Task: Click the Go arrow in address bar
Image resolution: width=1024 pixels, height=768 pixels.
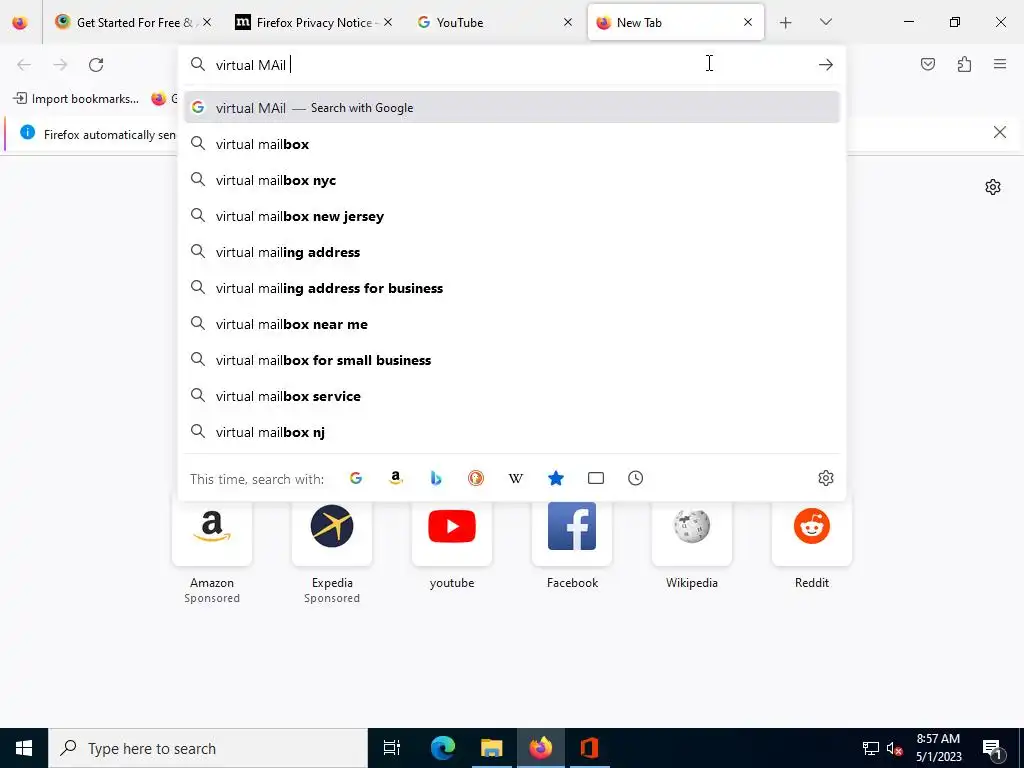Action: click(825, 65)
